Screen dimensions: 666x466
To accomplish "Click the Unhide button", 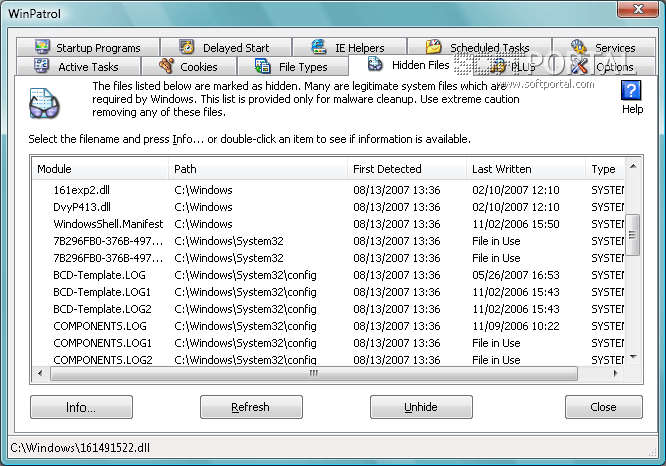I will tap(421, 407).
